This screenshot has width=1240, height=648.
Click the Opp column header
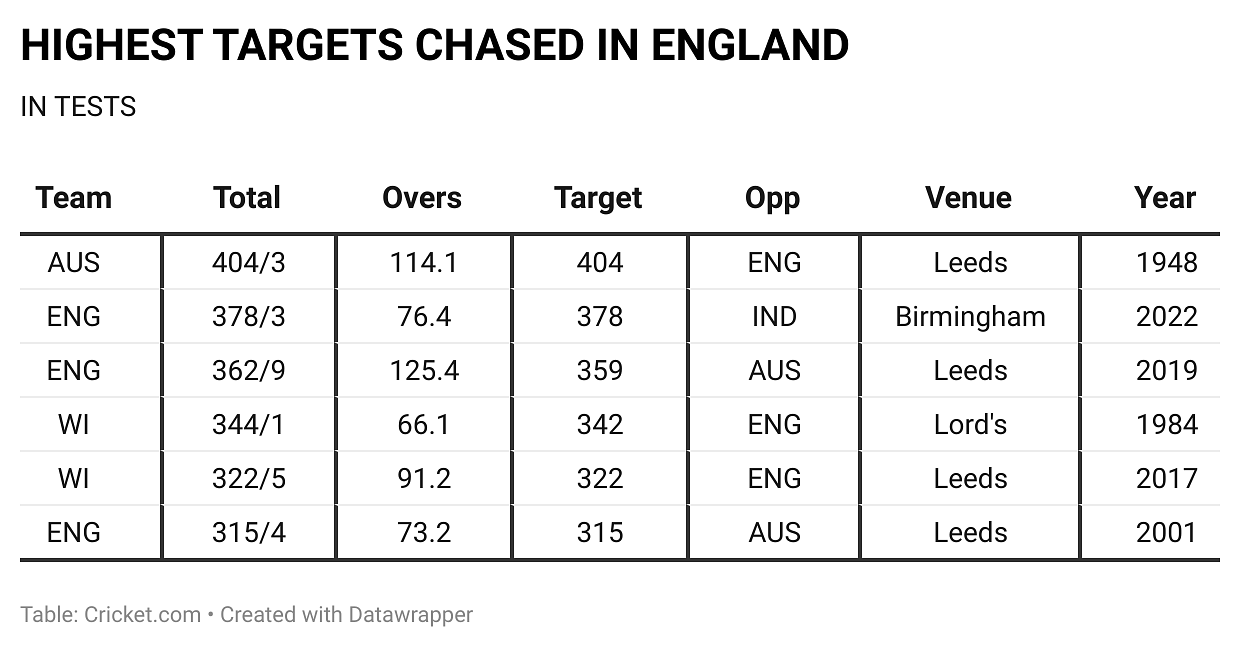773,198
